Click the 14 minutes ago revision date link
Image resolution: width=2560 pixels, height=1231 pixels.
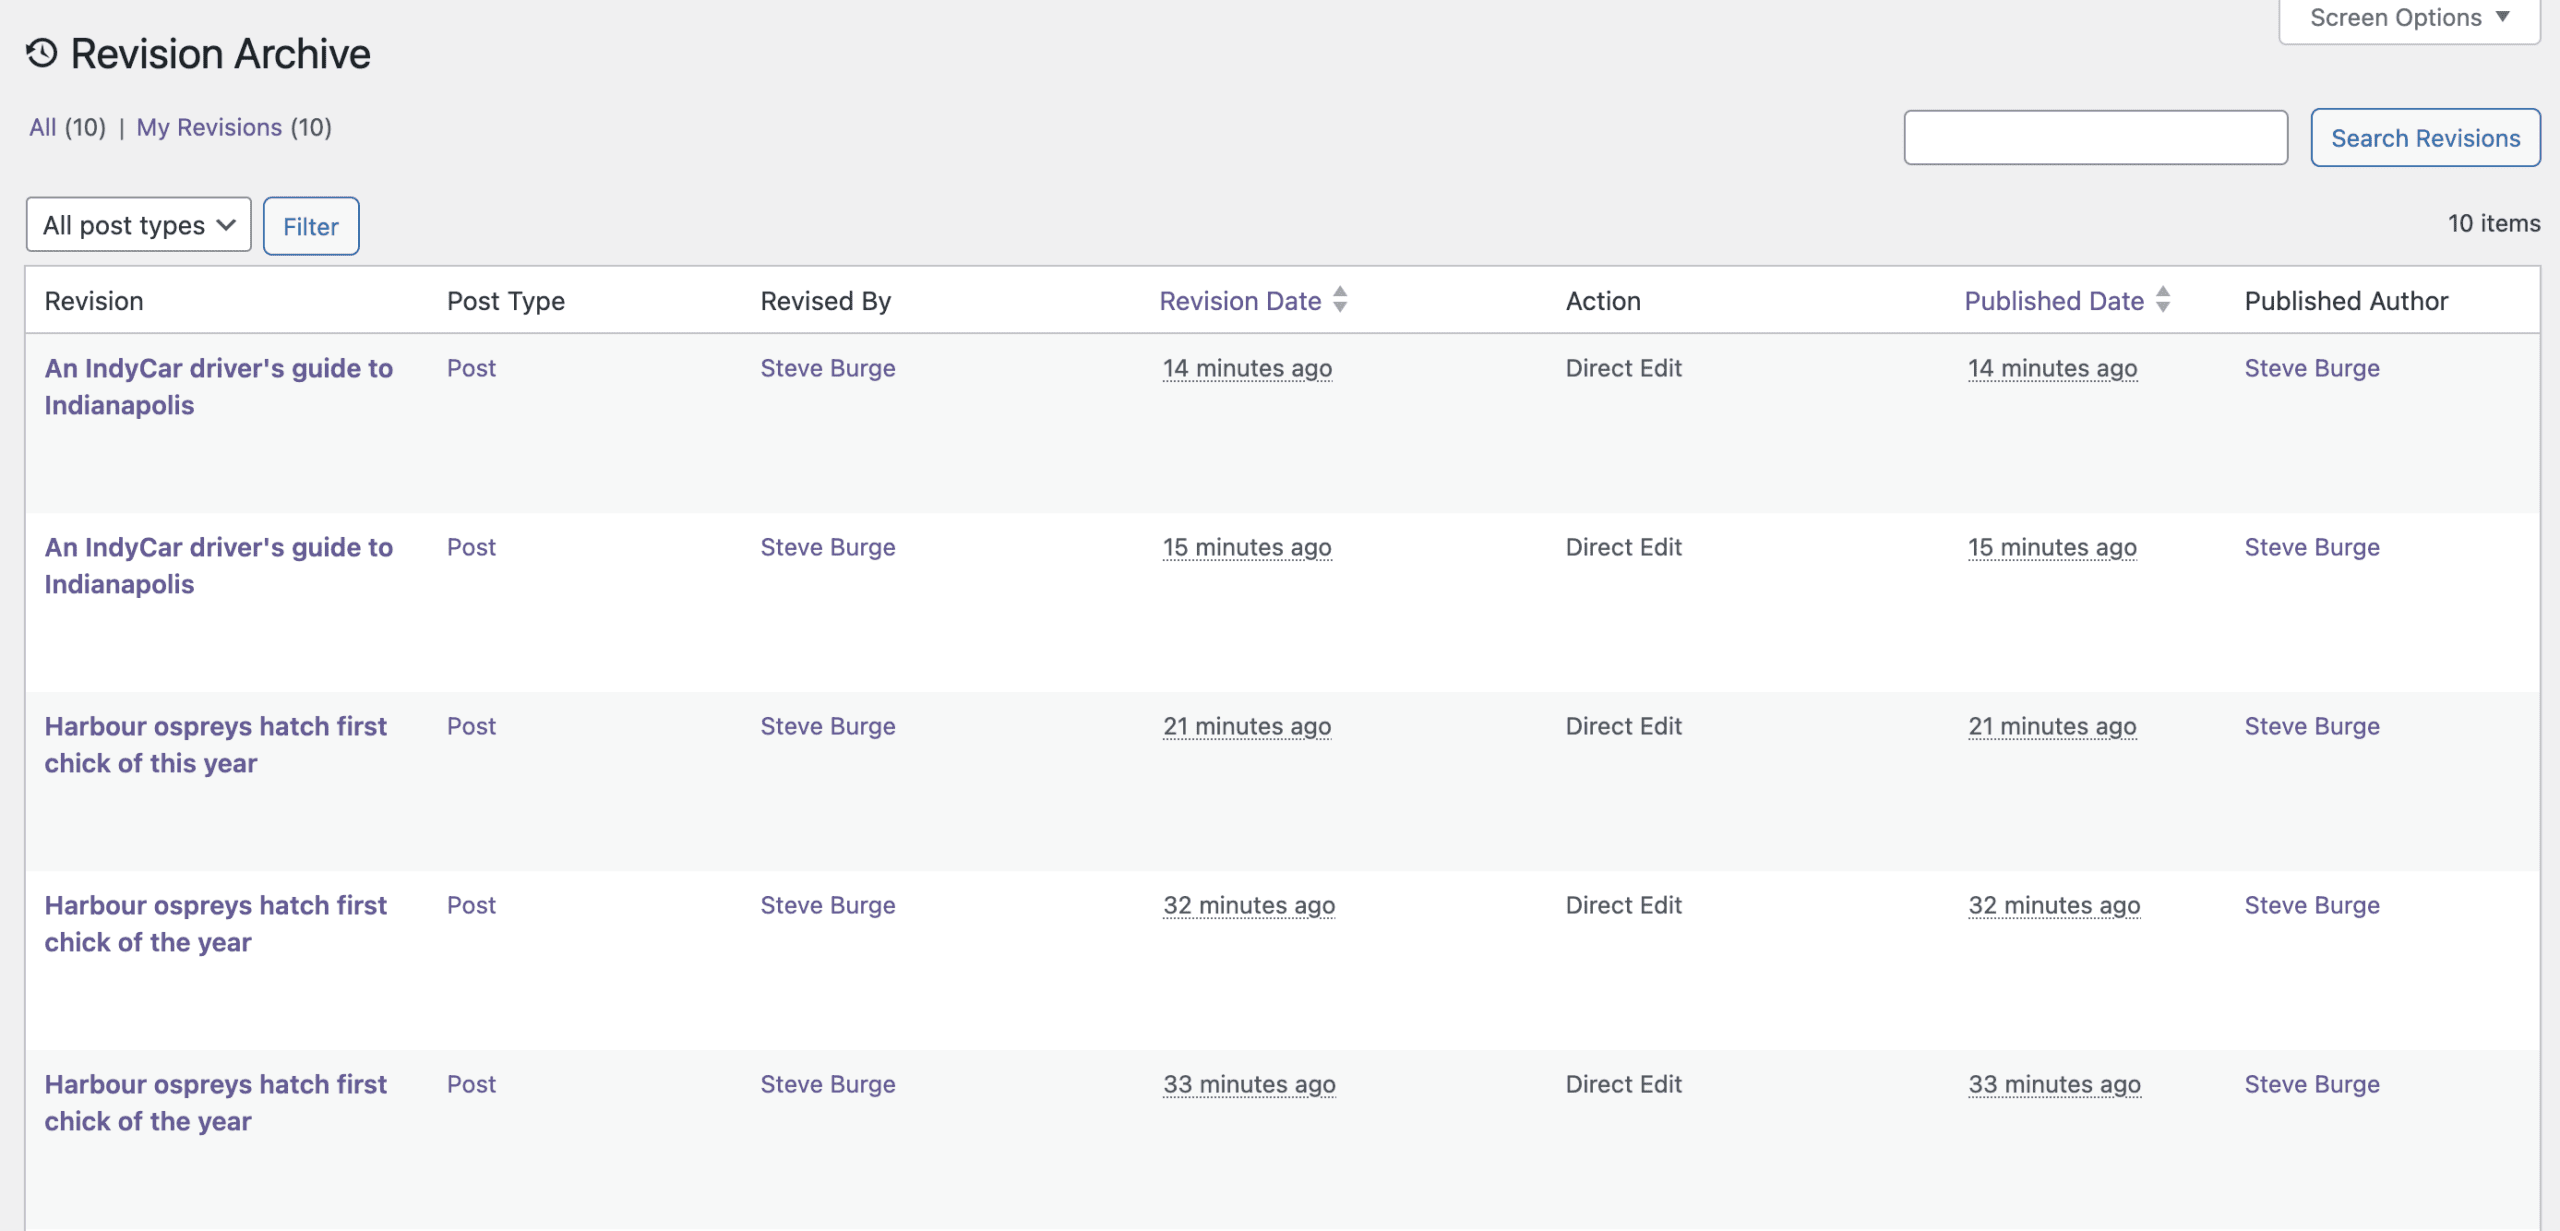tap(1247, 368)
